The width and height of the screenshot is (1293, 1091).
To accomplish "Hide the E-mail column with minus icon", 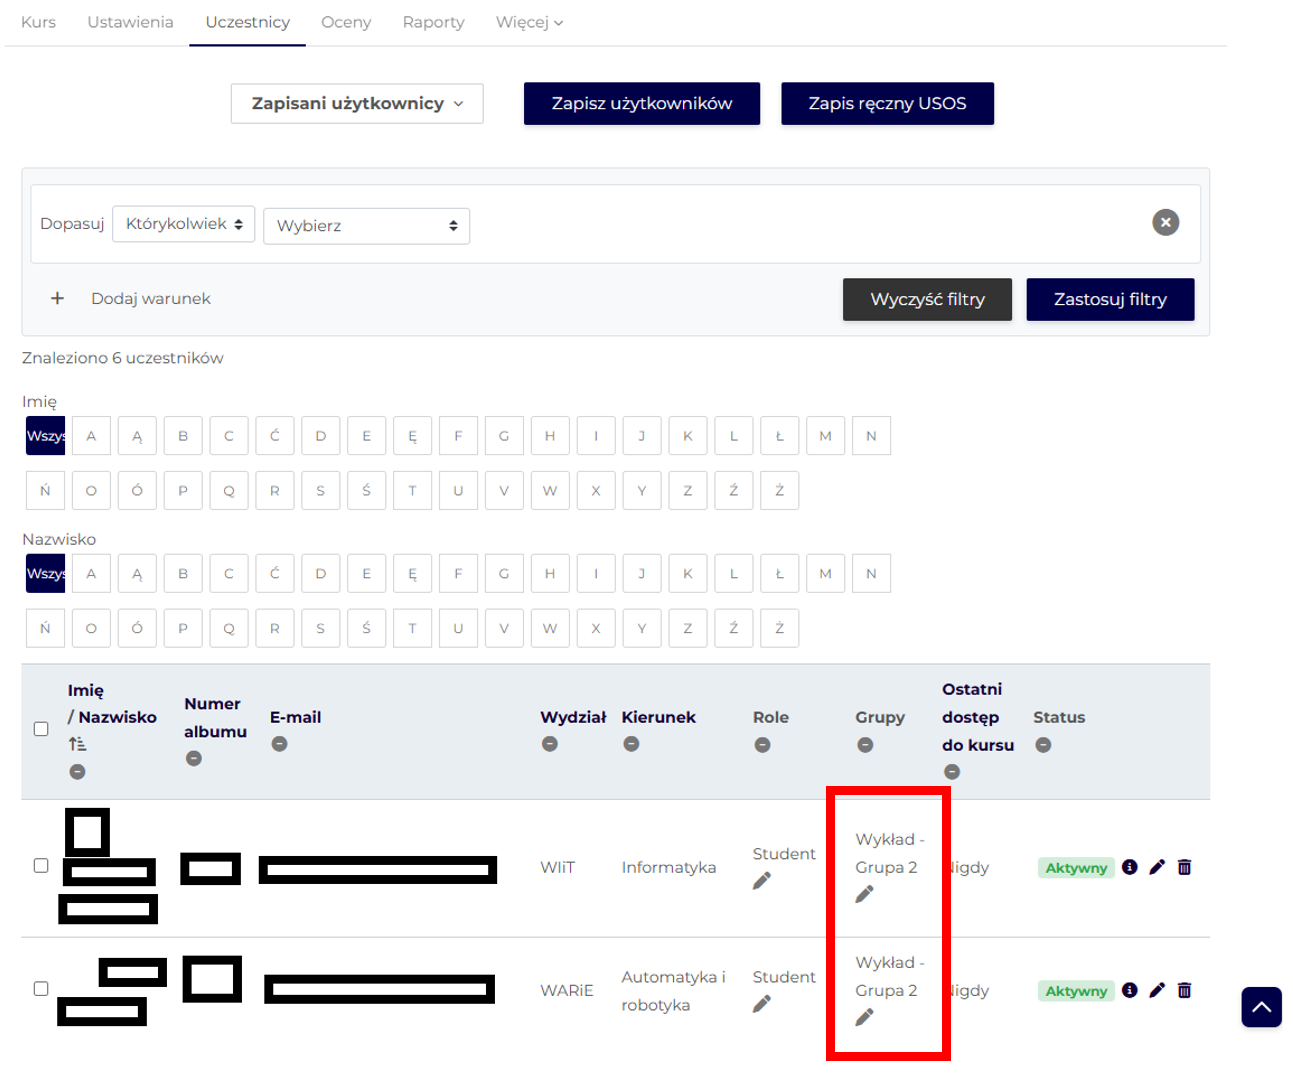I will click(x=280, y=744).
